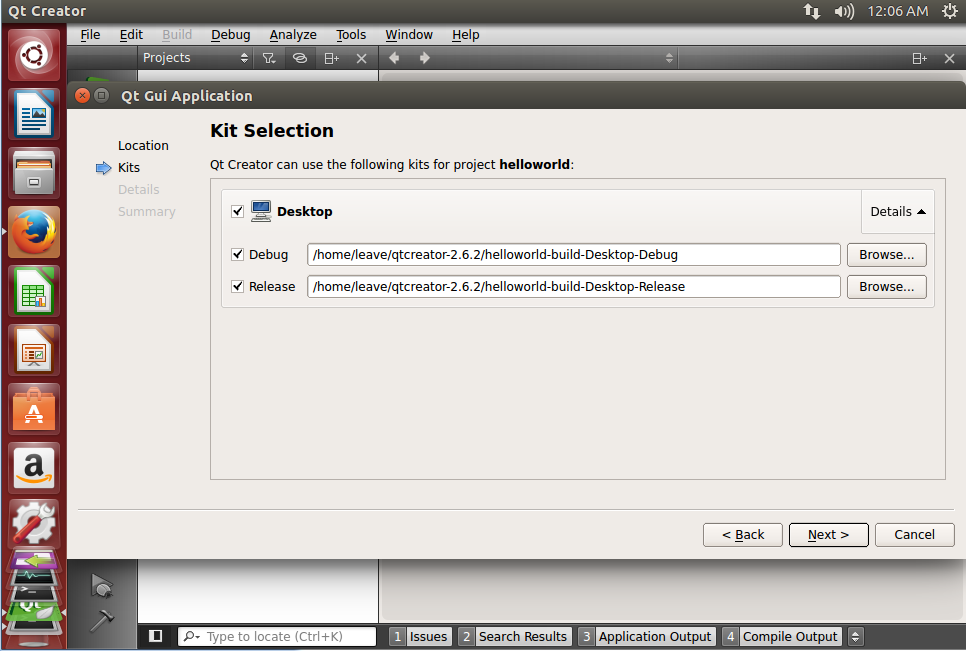This screenshot has height=651, width=966.
Task: Open the system session gear menu
Action: [x=949, y=11]
